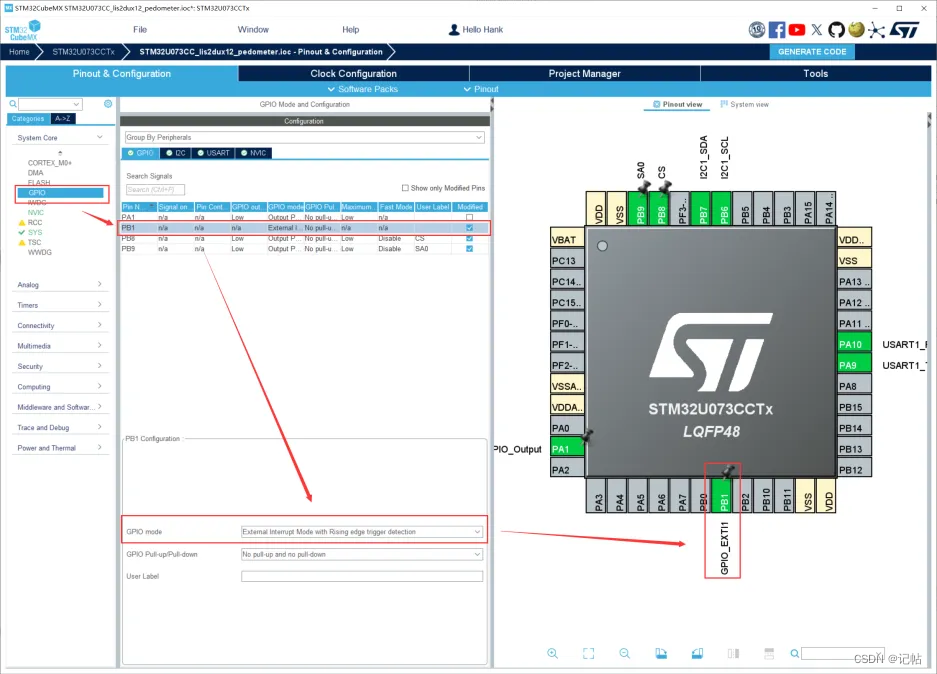Screen dimensions: 937x674
Task: Click the pin search magnifier icon
Action: click(x=794, y=653)
